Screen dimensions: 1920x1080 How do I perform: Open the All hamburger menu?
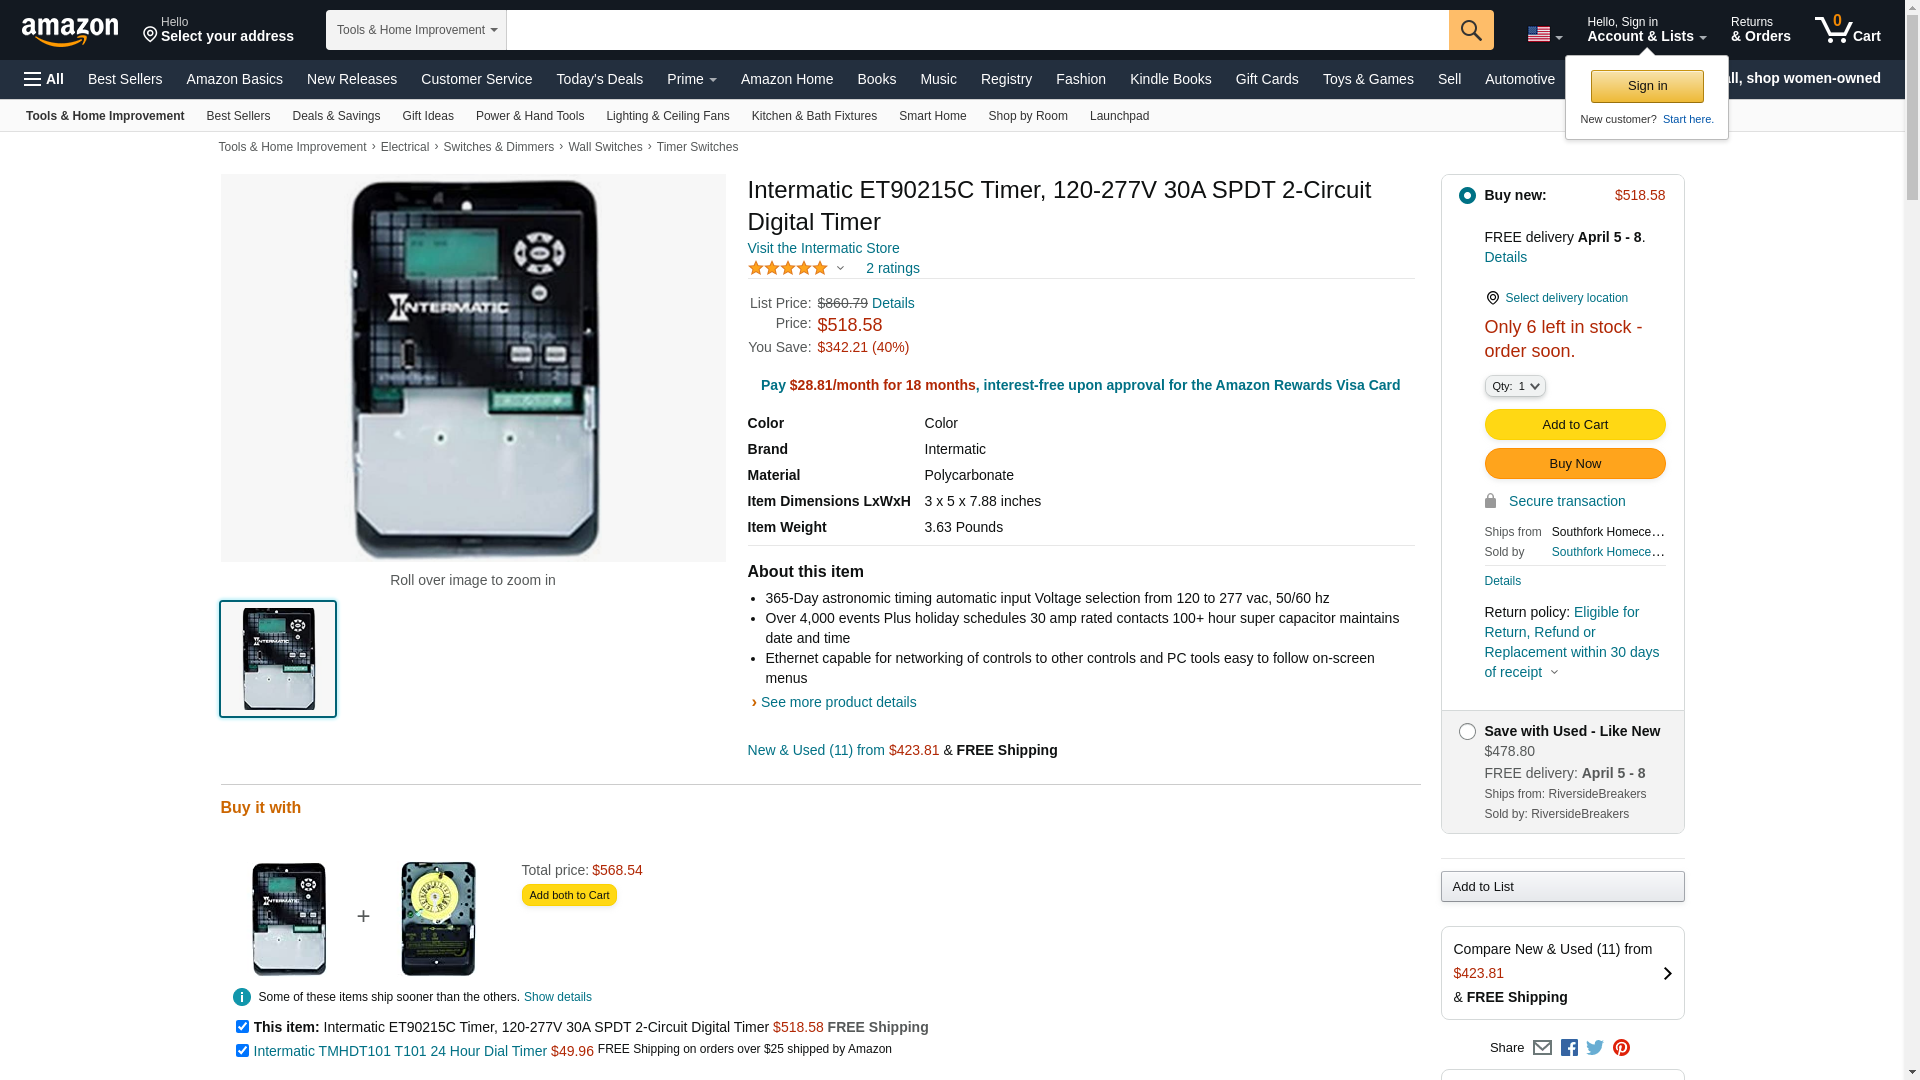tap(44, 79)
